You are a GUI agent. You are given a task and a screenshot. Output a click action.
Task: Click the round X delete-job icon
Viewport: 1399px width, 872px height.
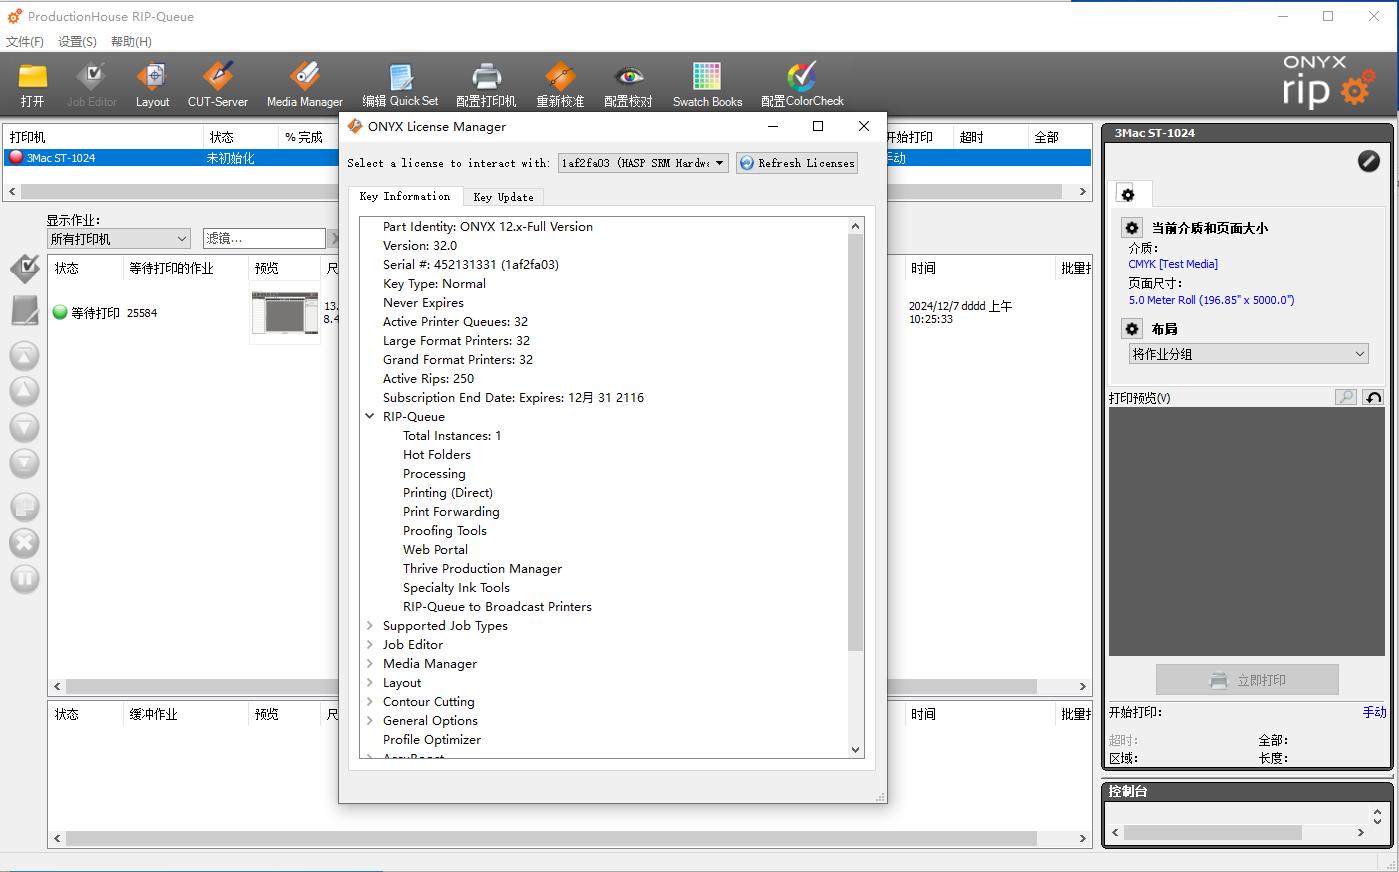click(x=25, y=543)
